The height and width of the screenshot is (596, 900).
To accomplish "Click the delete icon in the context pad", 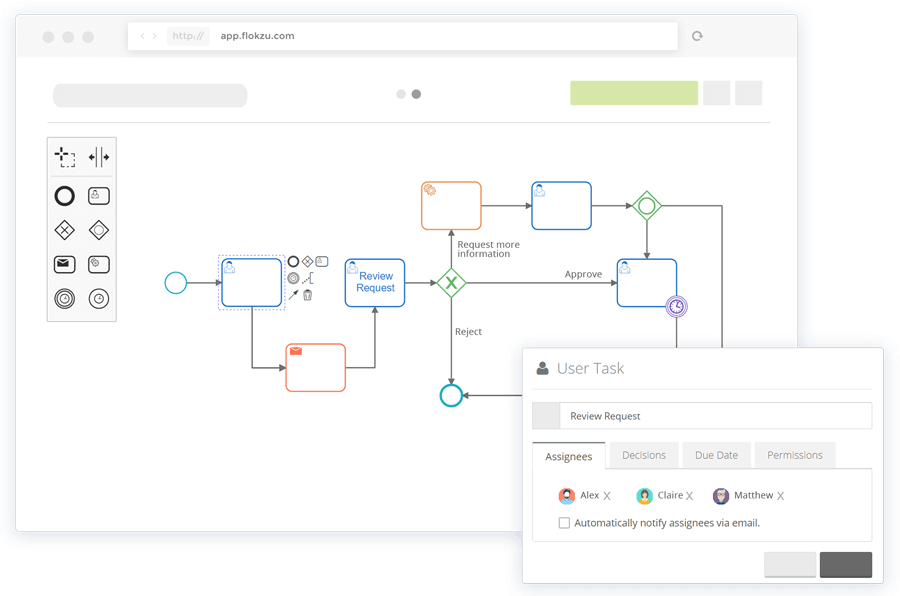I will pos(307,294).
